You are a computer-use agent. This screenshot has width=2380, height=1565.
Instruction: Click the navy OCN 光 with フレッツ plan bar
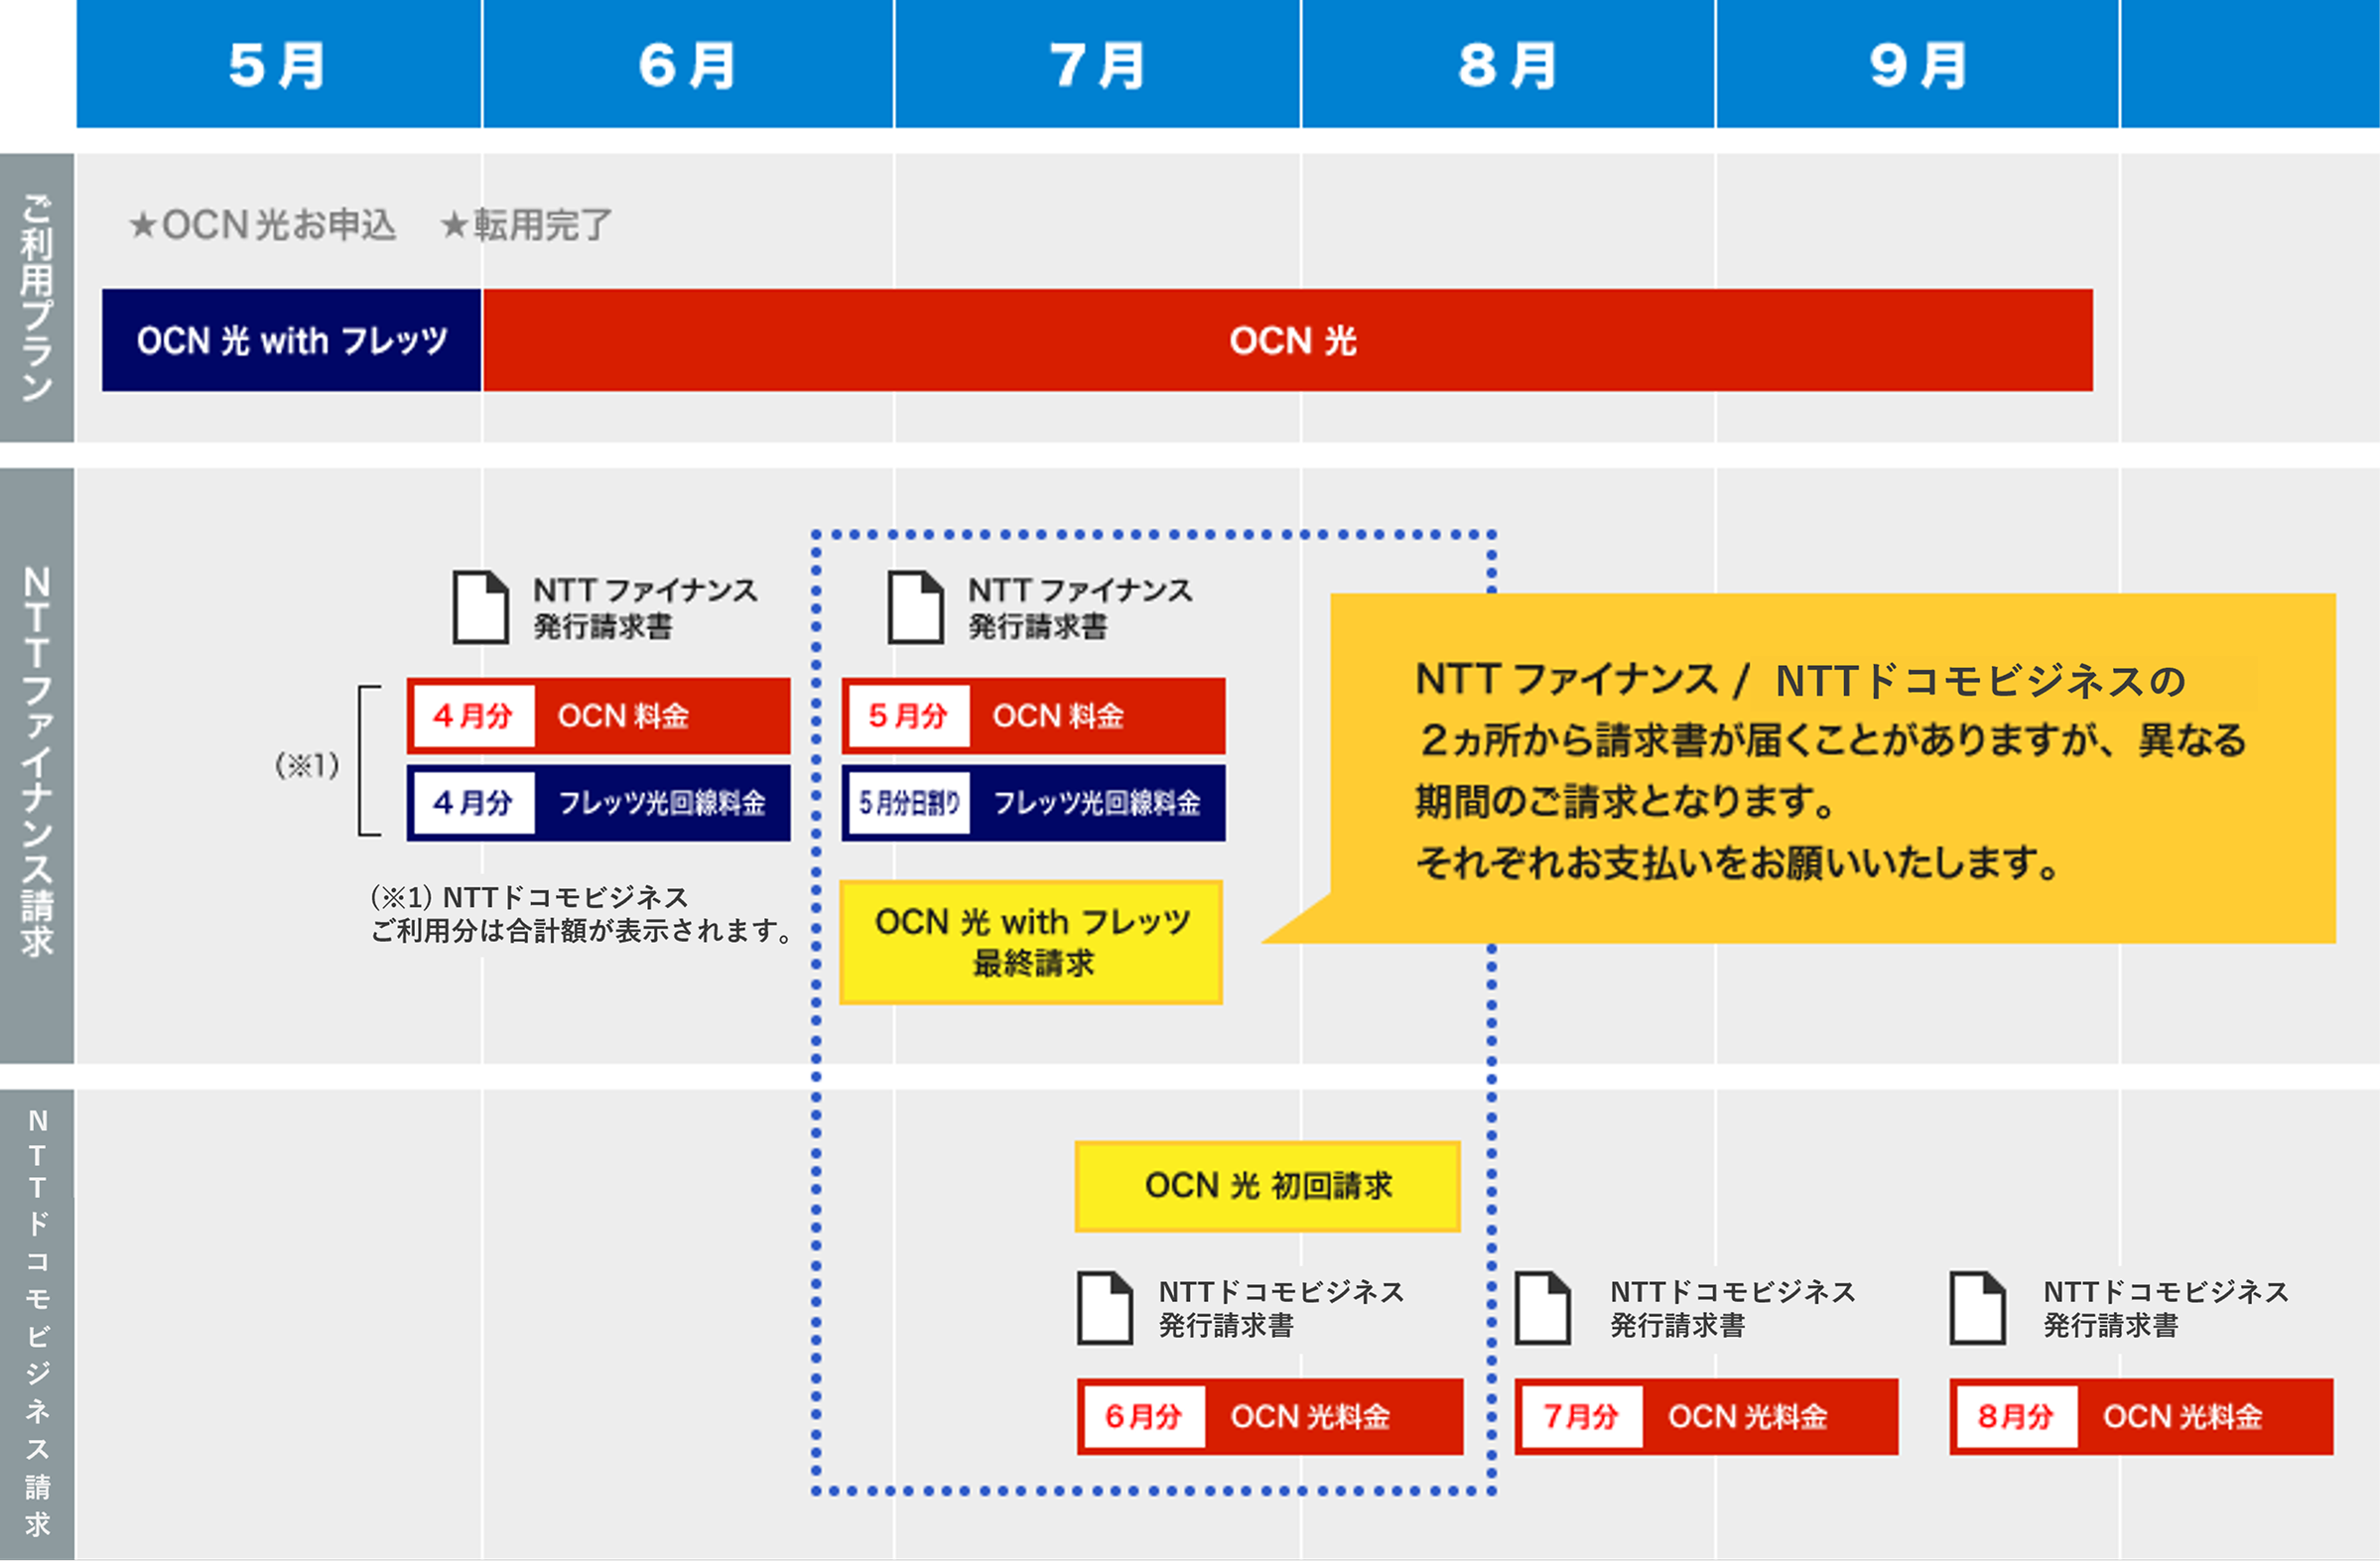click(x=292, y=340)
